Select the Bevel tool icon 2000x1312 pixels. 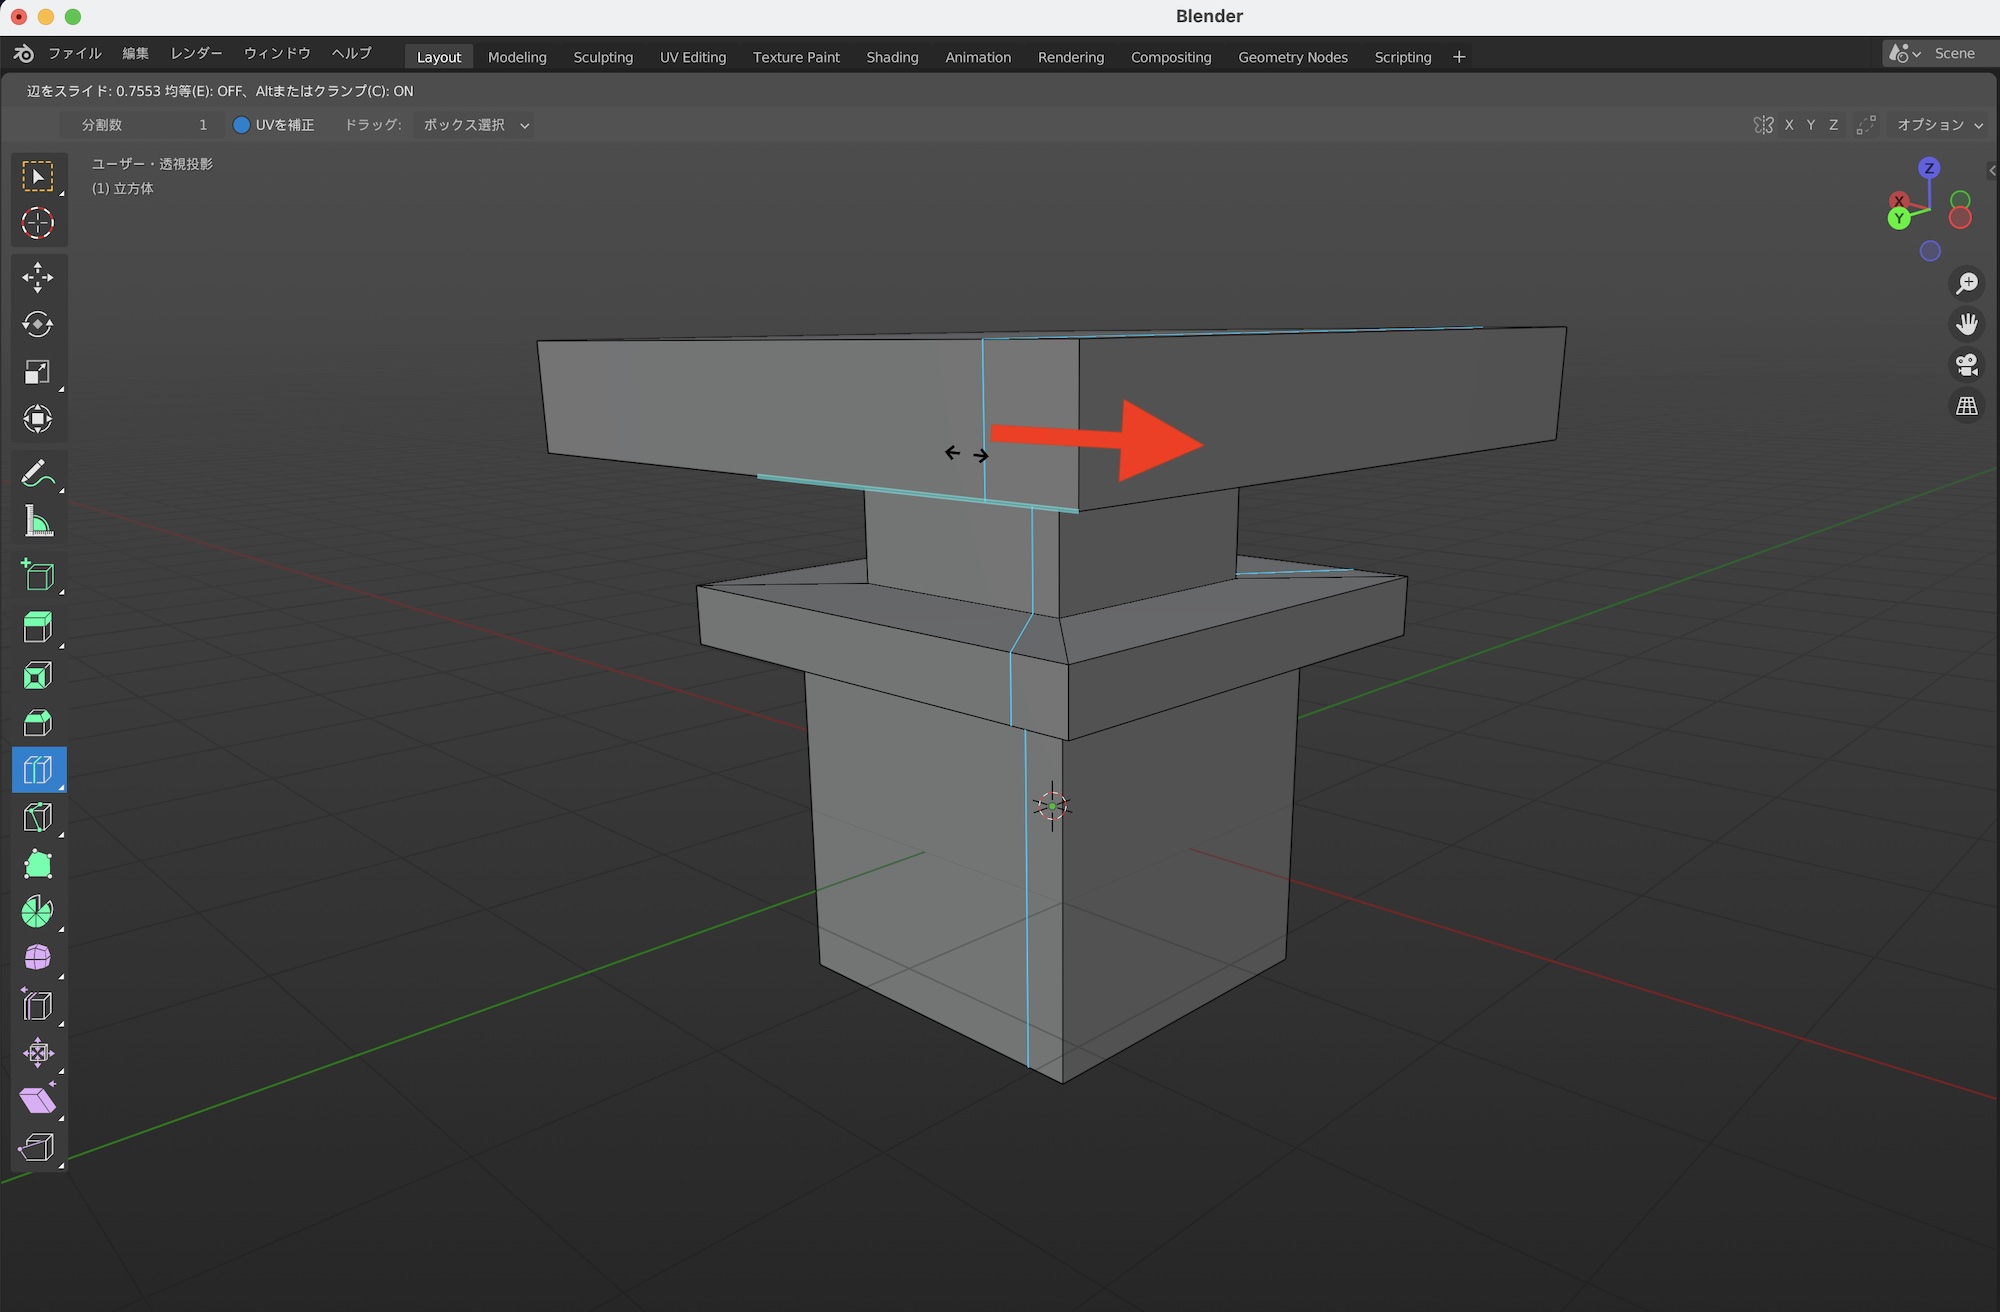tap(38, 722)
